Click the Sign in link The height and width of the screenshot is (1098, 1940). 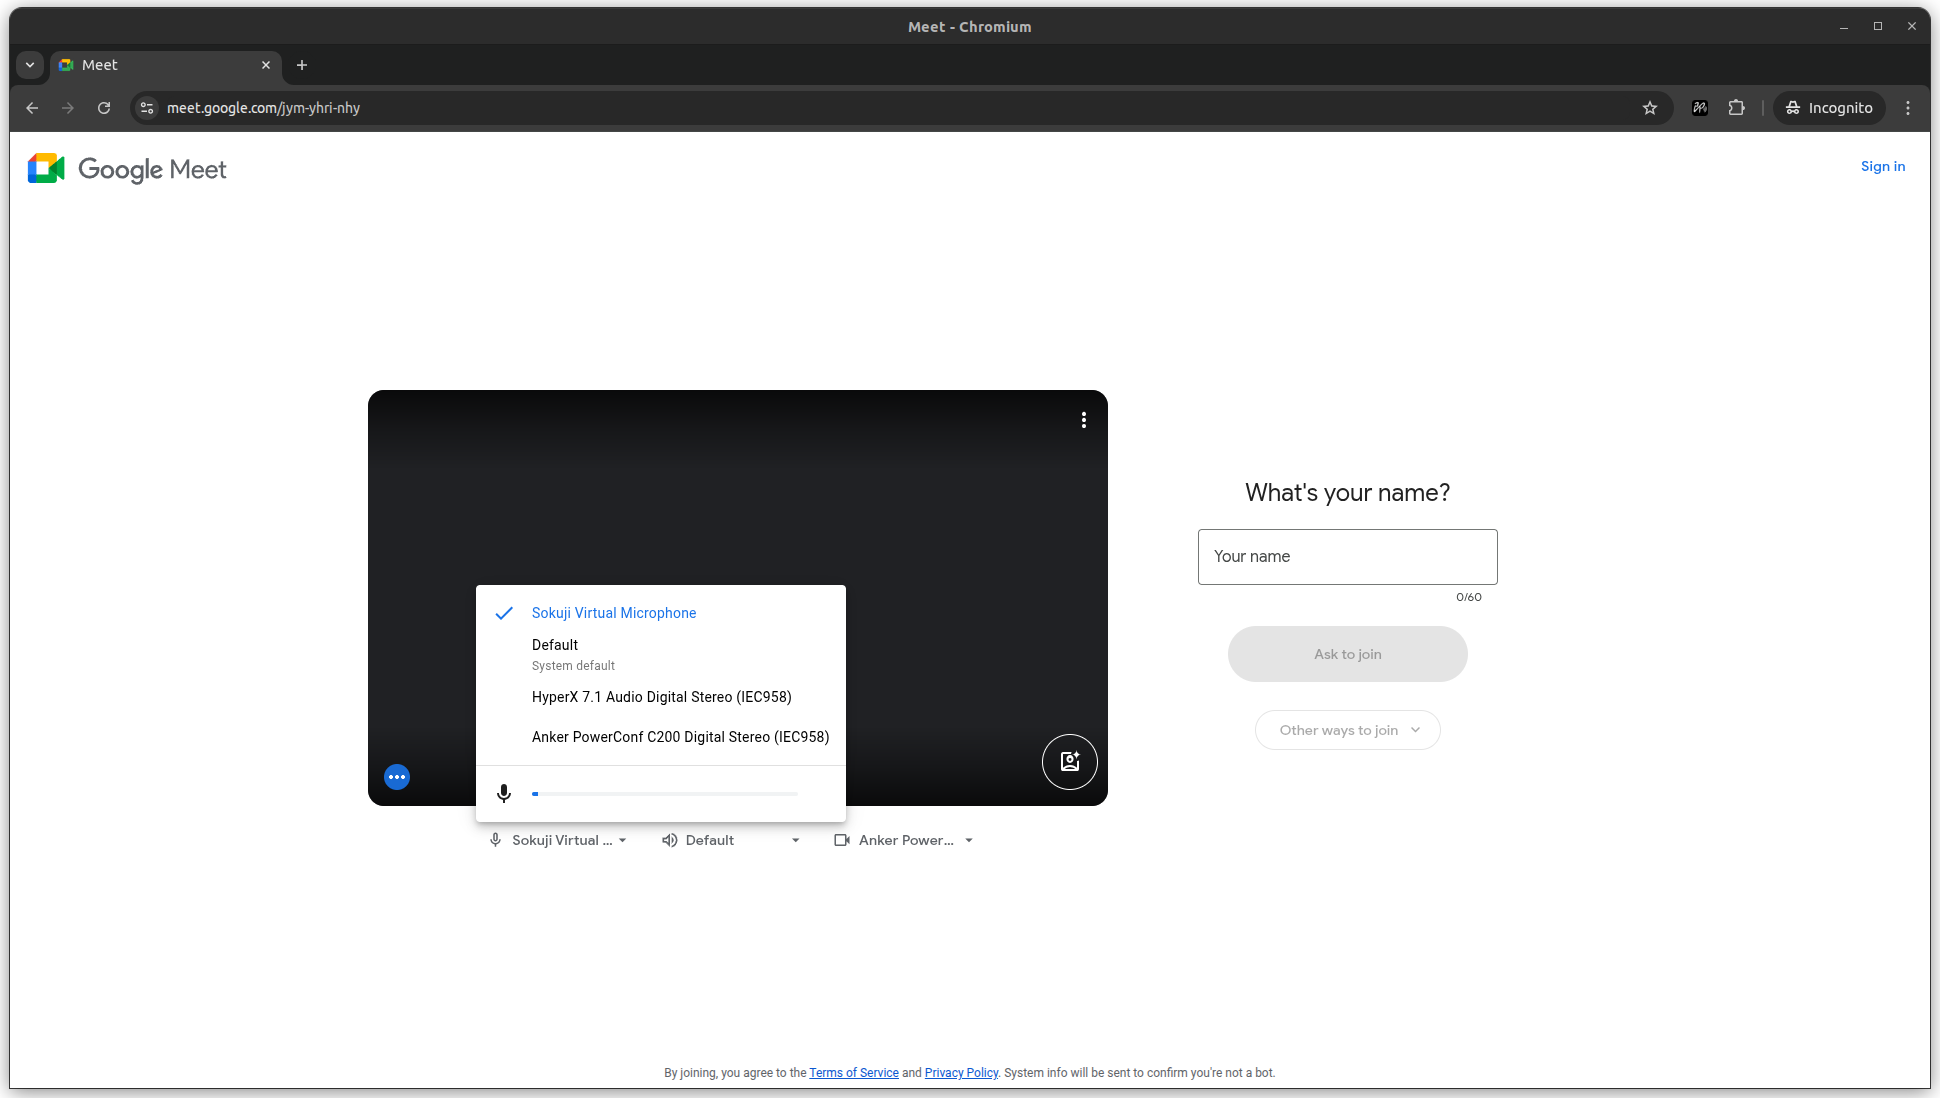pos(1883,167)
